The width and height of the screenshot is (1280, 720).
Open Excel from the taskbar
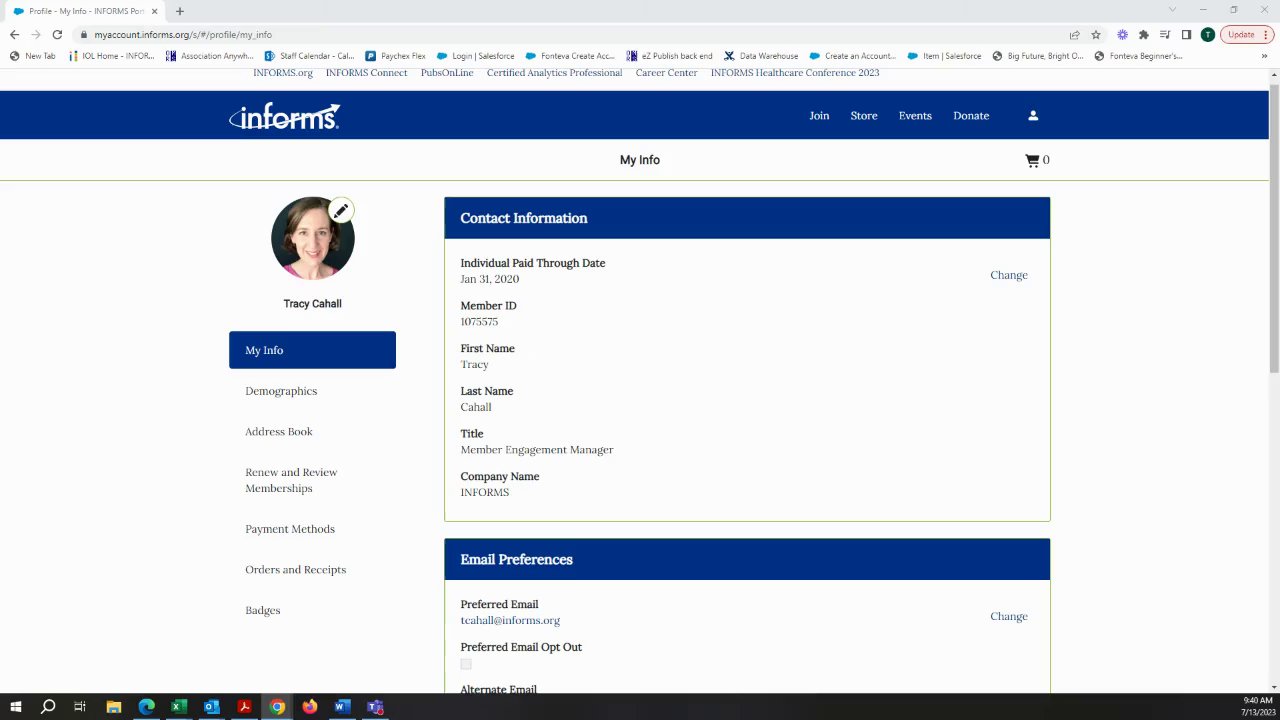(x=179, y=707)
